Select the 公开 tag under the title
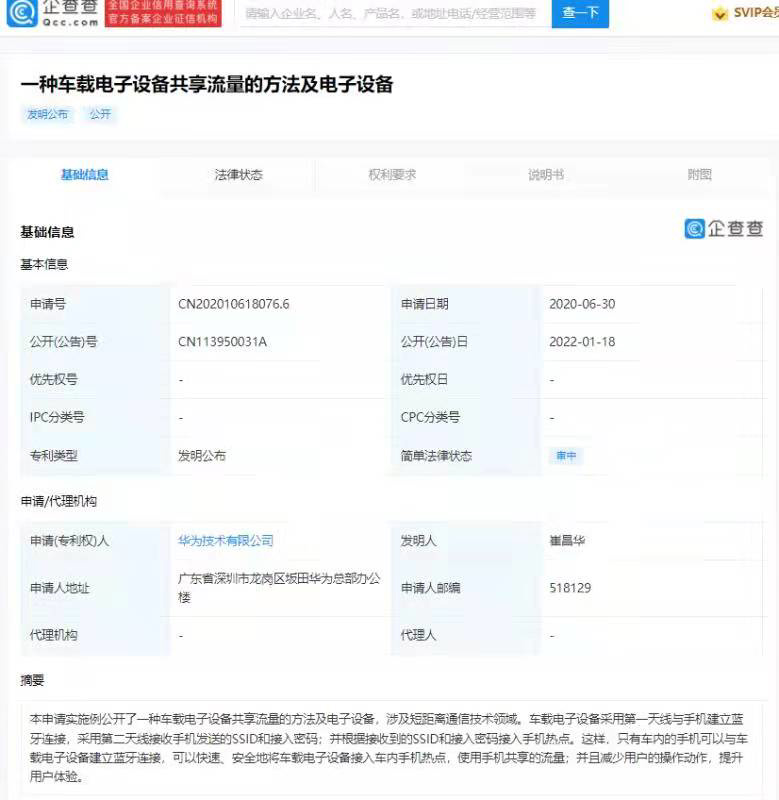 100,115
